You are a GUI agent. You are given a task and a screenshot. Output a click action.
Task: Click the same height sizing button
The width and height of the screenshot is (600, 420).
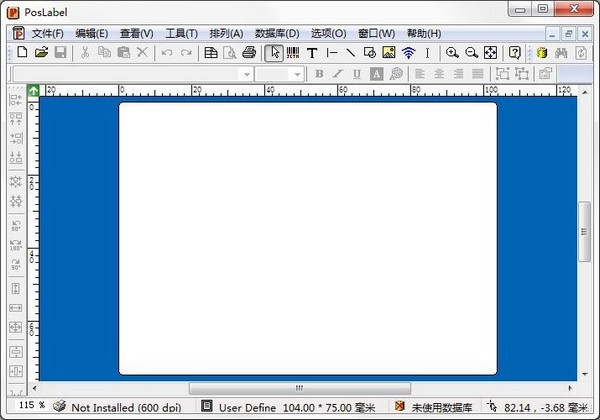(16, 288)
